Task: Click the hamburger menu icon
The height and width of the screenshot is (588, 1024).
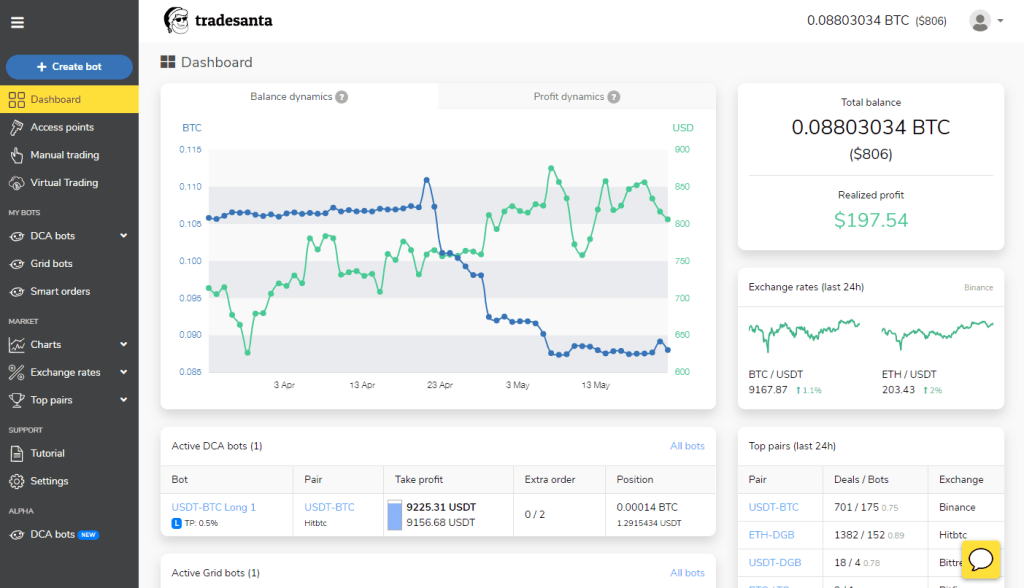Action: [15, 22]
